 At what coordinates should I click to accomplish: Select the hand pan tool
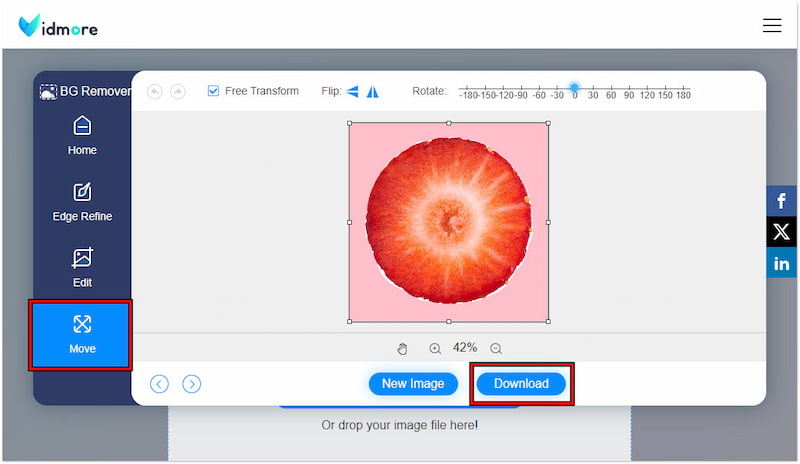pos(403,348)
